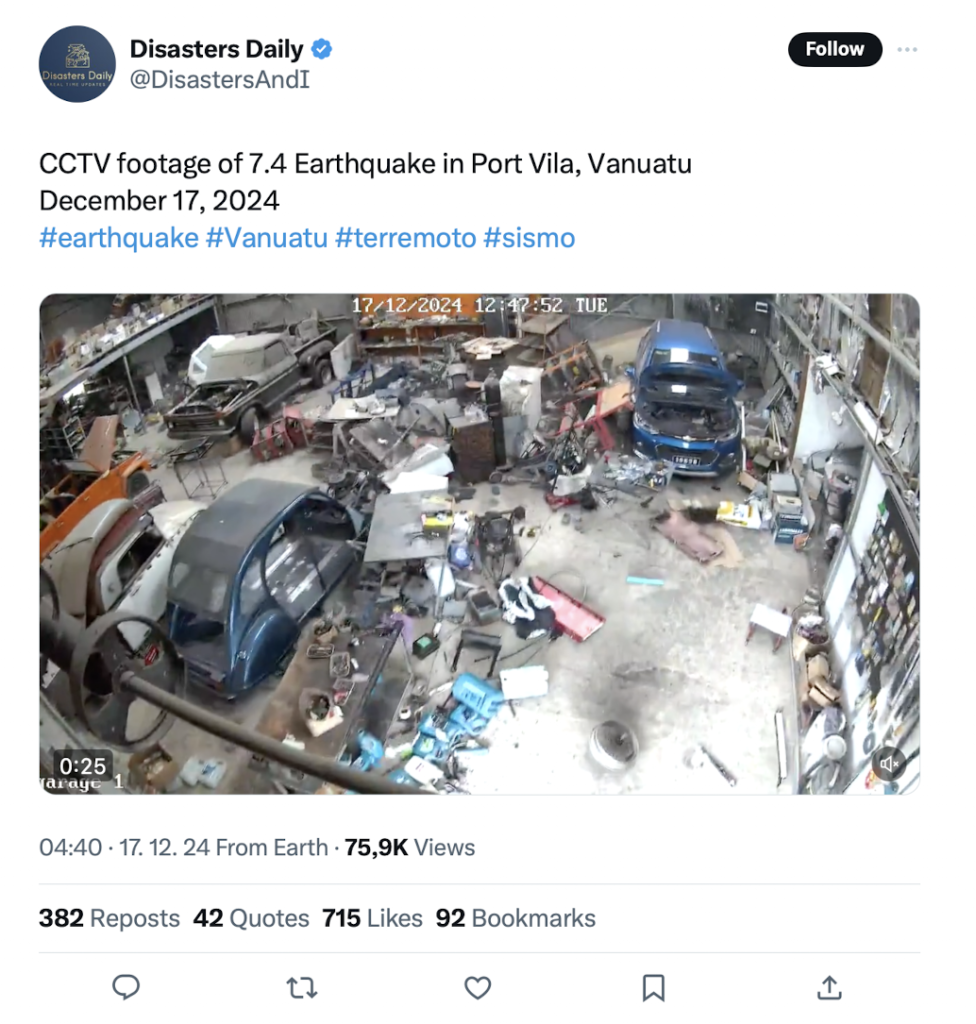Repost the tweet with retweet icon
The height and width of the screenshot is (1024, 976).
[302, 987]
